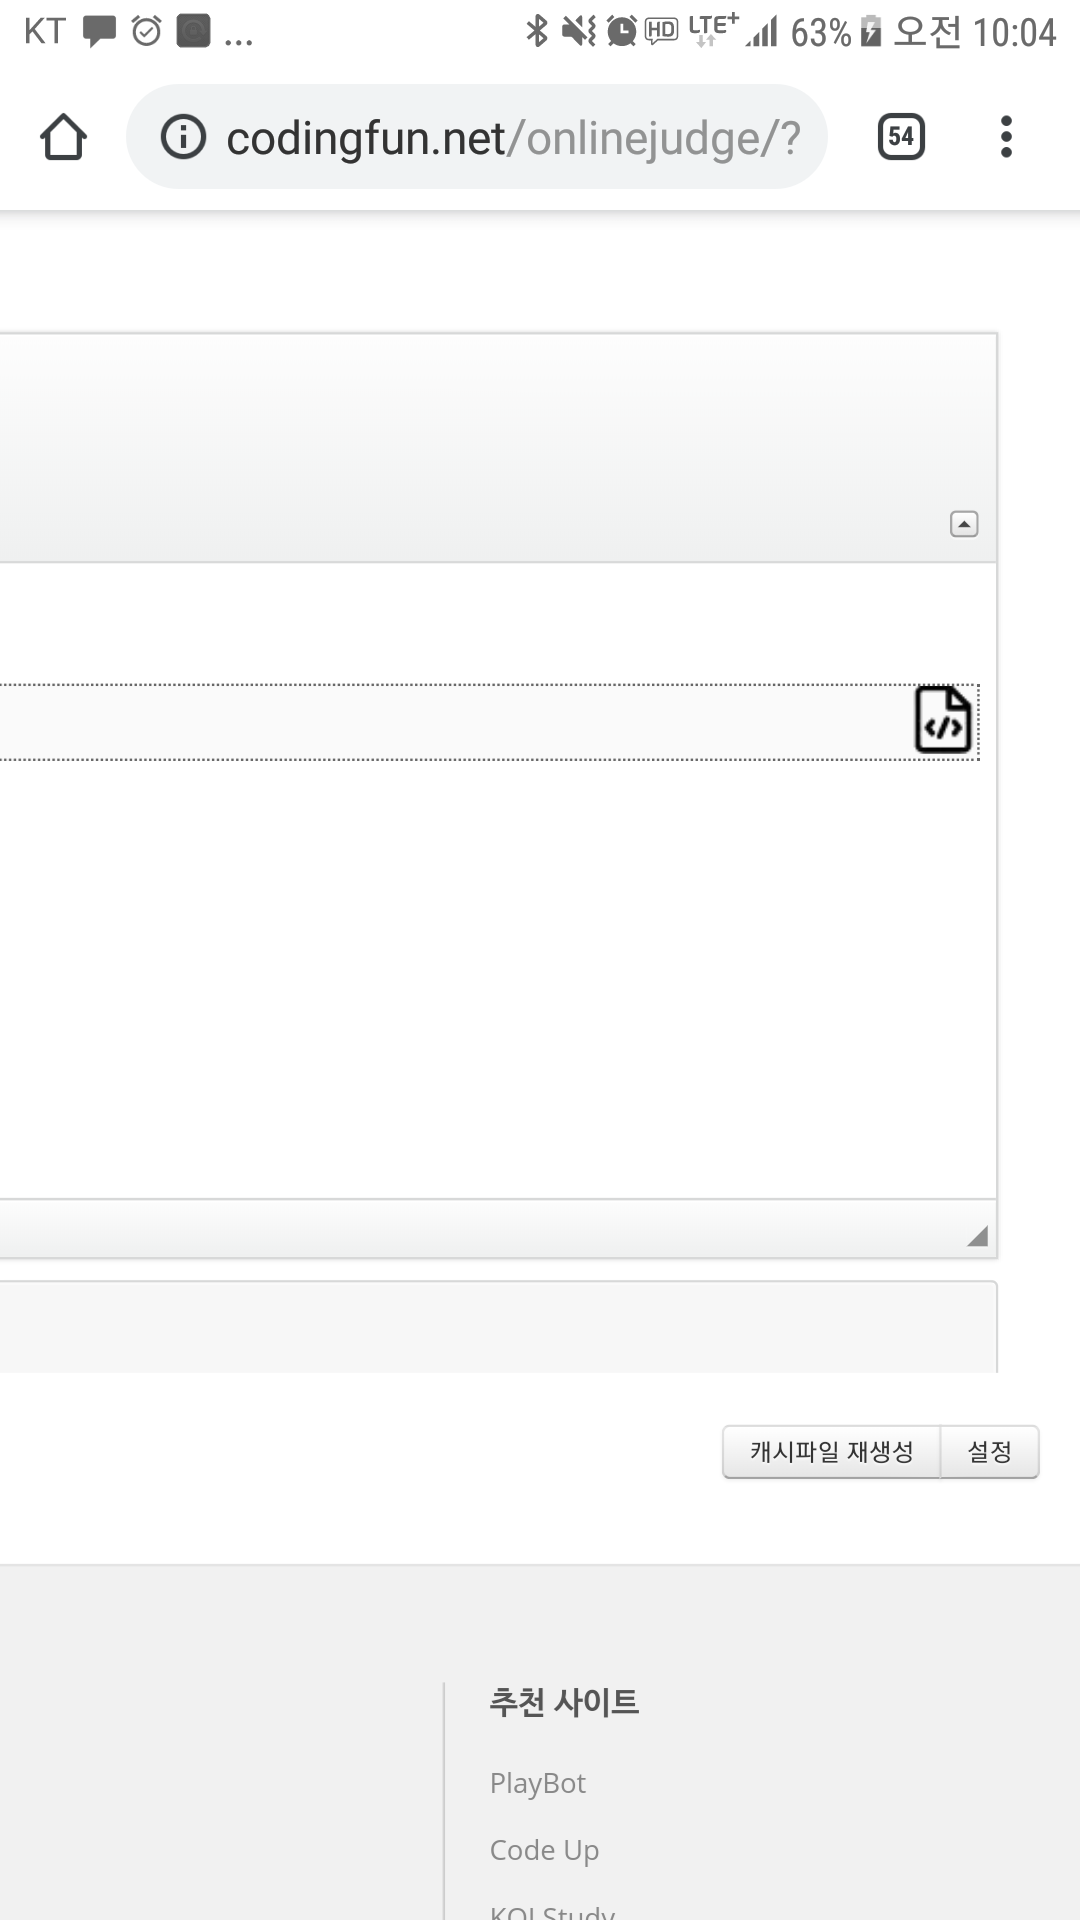Screen dimensions: 1080x1920
Task: Tap the muted sound status icon
Action: [x=578, y=31]
